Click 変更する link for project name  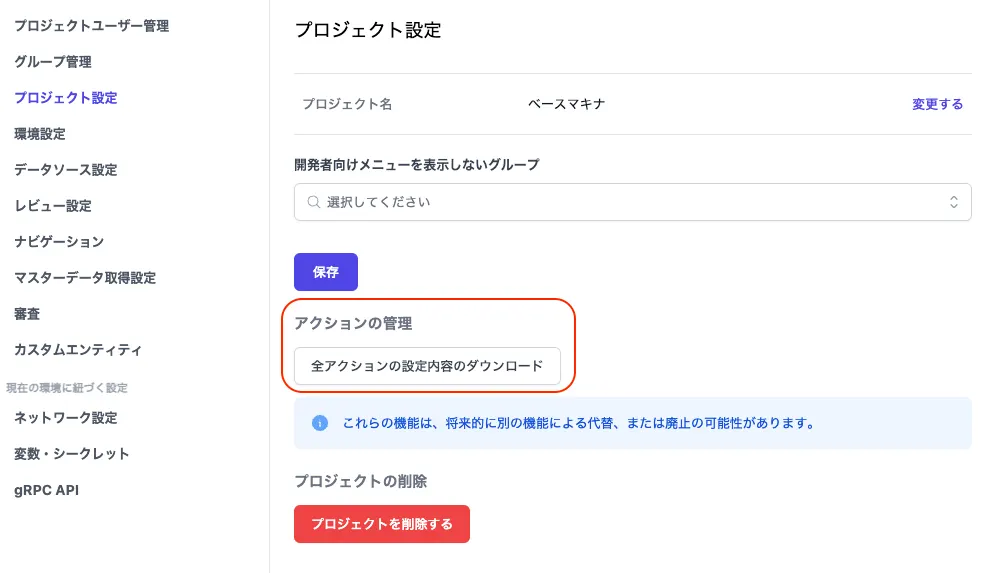[x=937, y=104]
